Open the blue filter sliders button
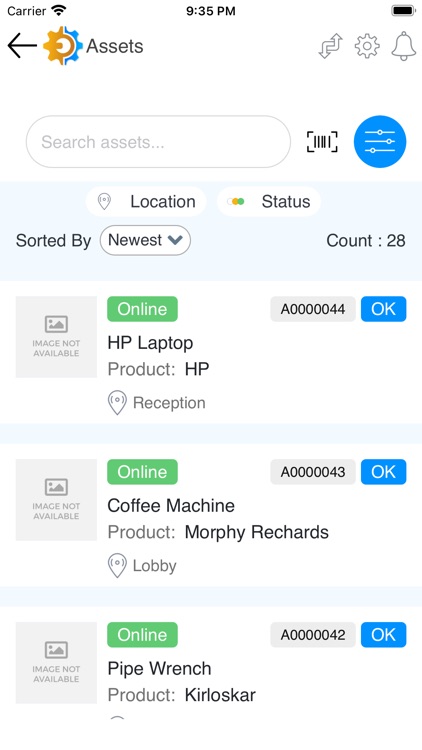Viewport: 422px width, 750px height. coord(380,142)
